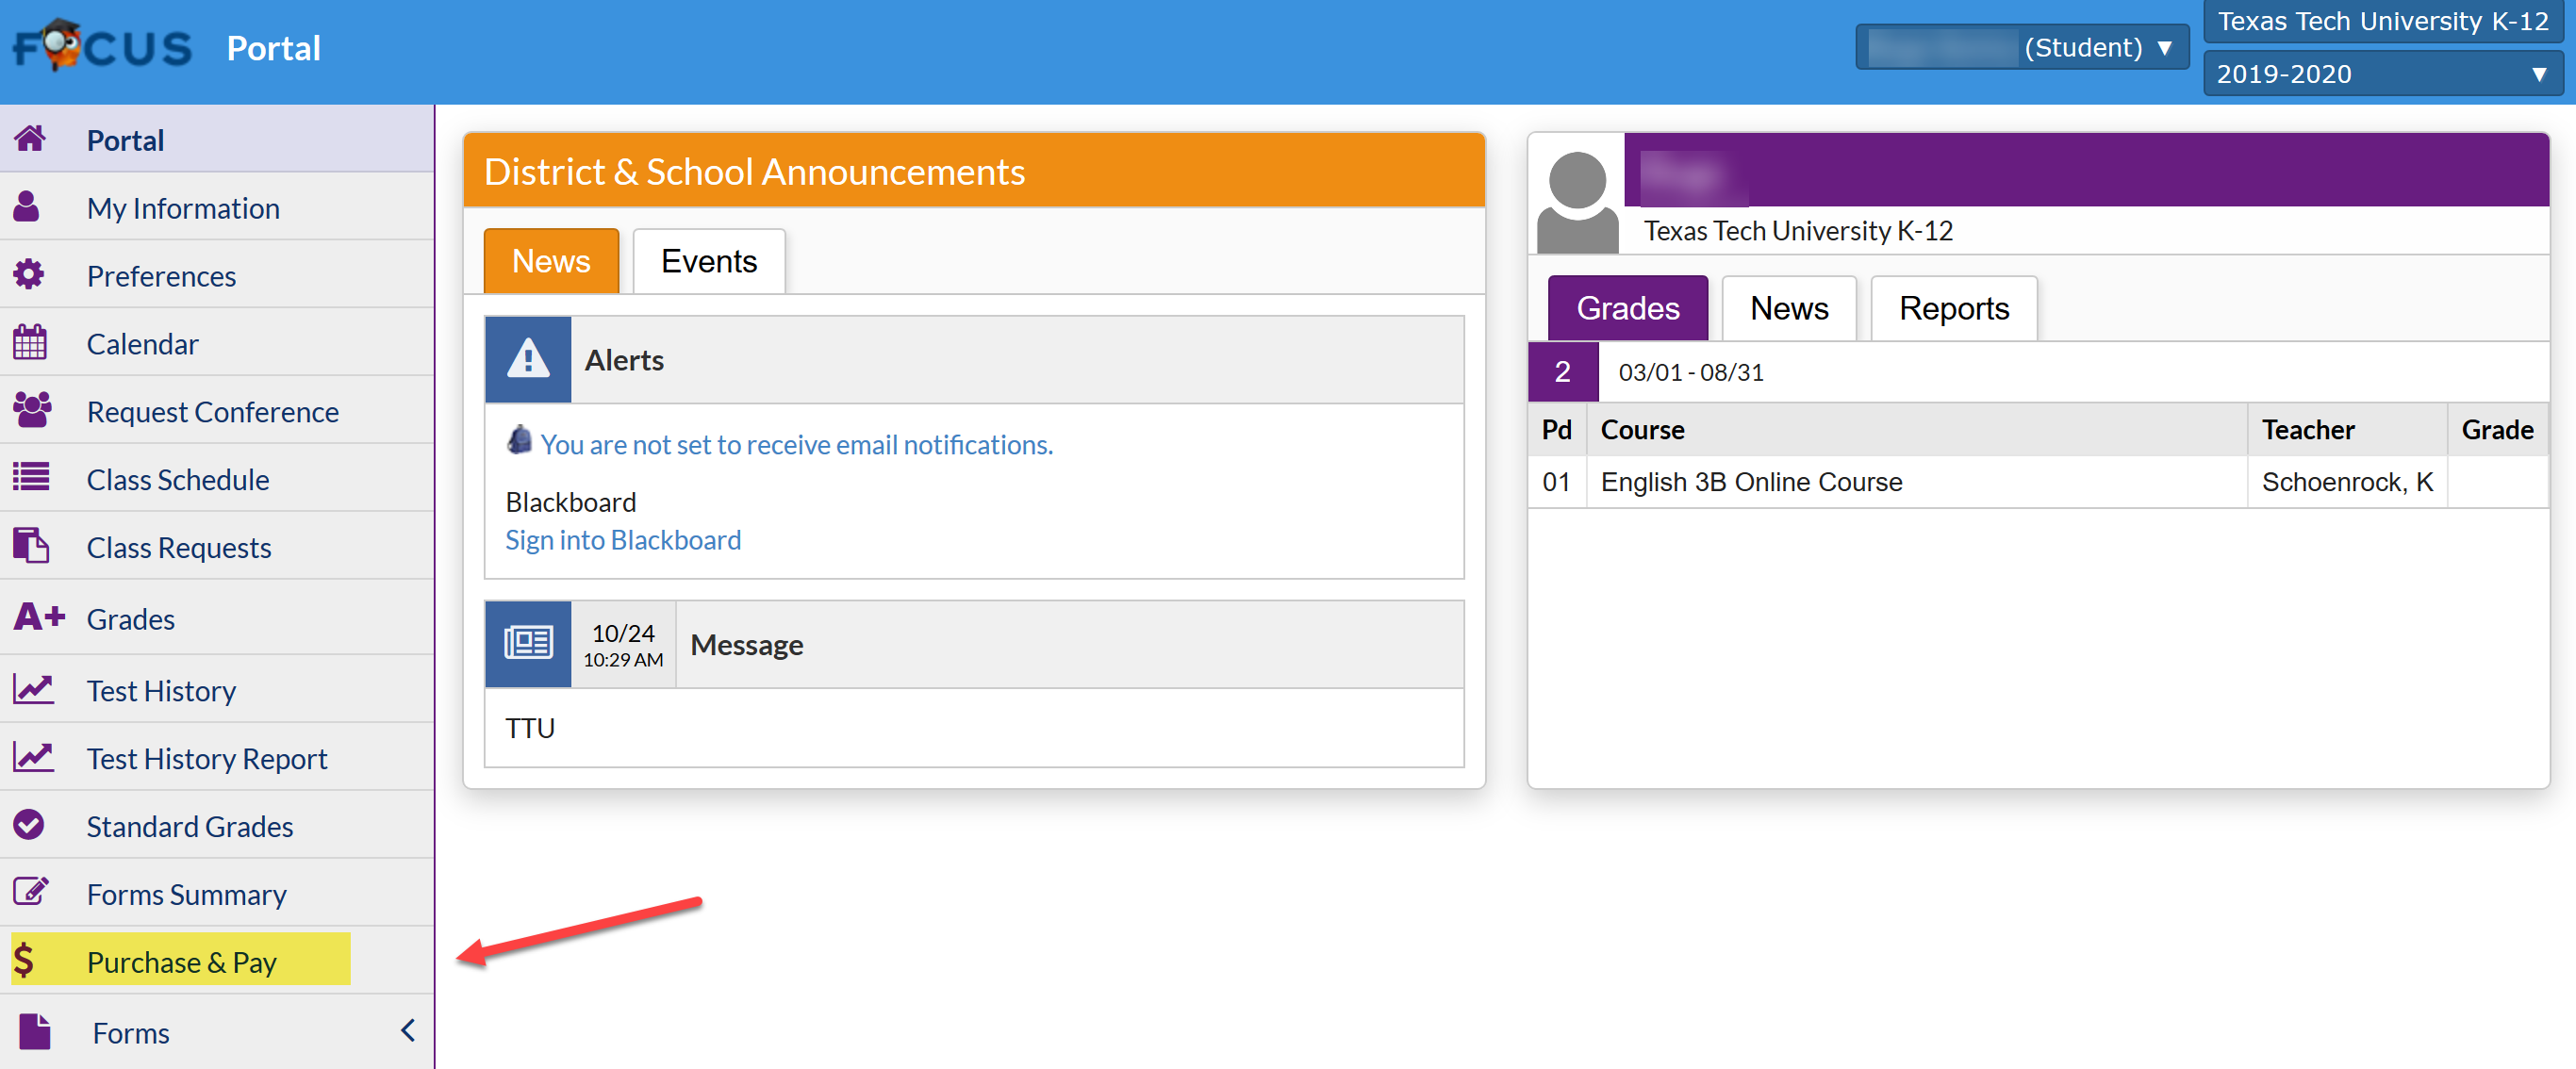The width and height of the screenshot is (2576, 1069).
Task: Click the group icon for Request Conference
Action: coord(32,410)
